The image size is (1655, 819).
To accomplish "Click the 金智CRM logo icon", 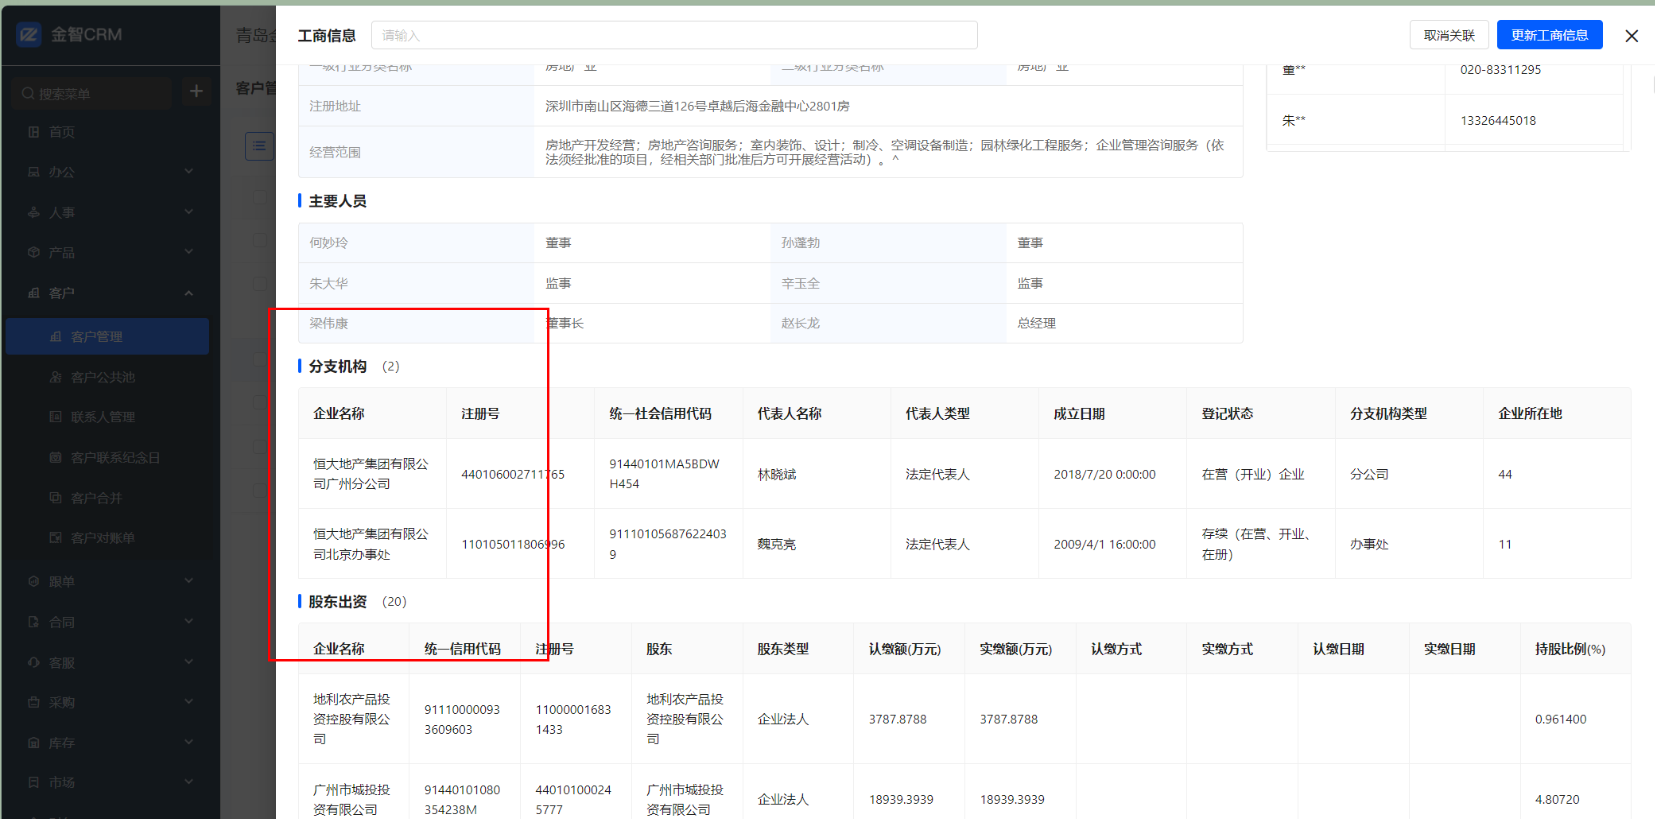I will click(x=29, y=34).
